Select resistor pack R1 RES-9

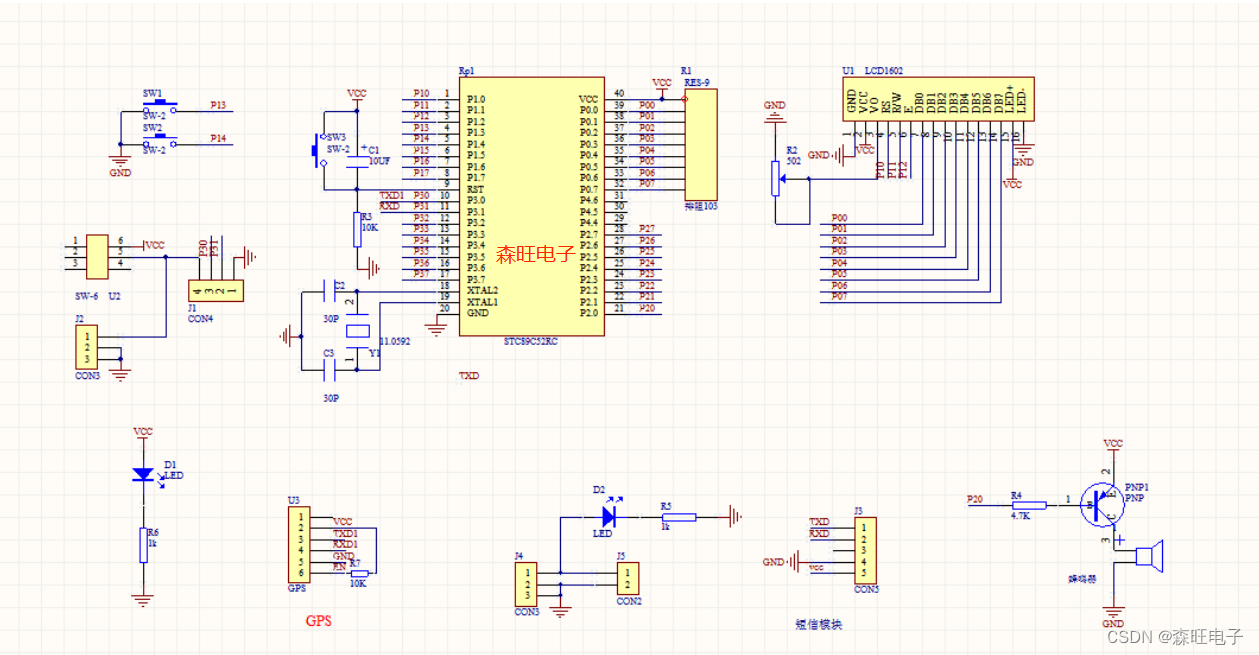701,144
